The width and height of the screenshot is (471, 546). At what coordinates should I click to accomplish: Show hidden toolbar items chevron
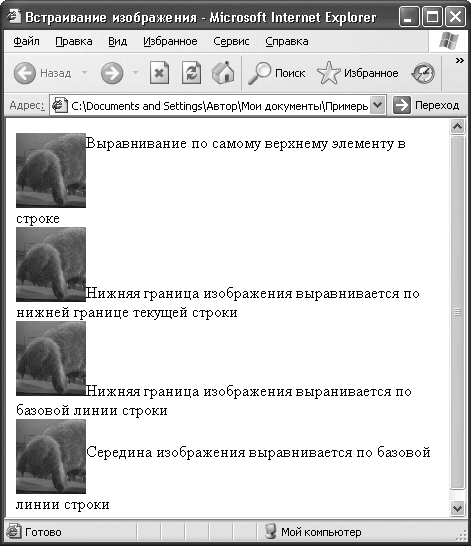point(460,61)
